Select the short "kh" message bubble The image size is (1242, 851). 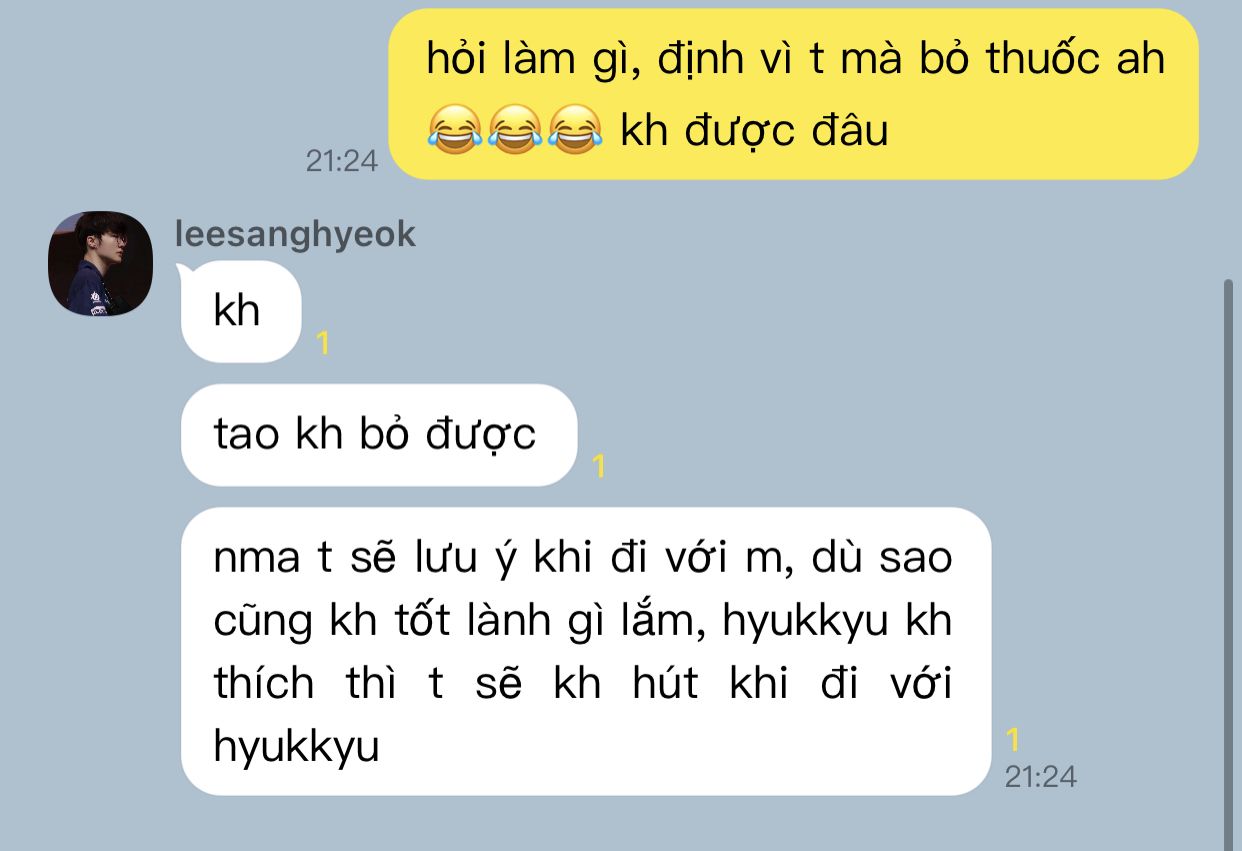click(240, 312)
